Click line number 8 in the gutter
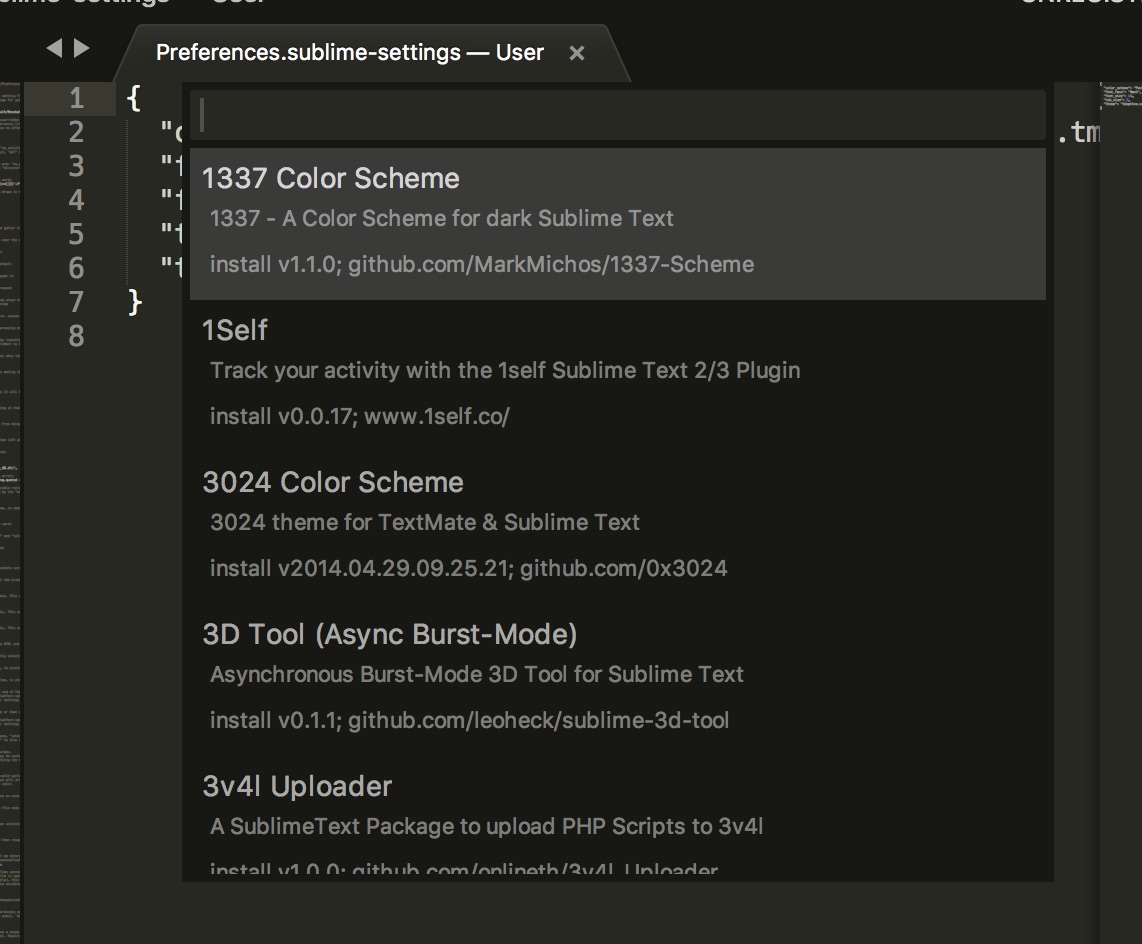This screenshot has height=944, width=1142. 76,336
